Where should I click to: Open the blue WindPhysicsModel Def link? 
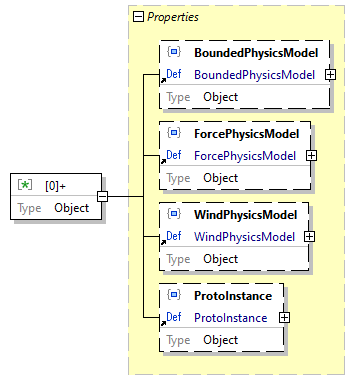[x=244, y=237]
